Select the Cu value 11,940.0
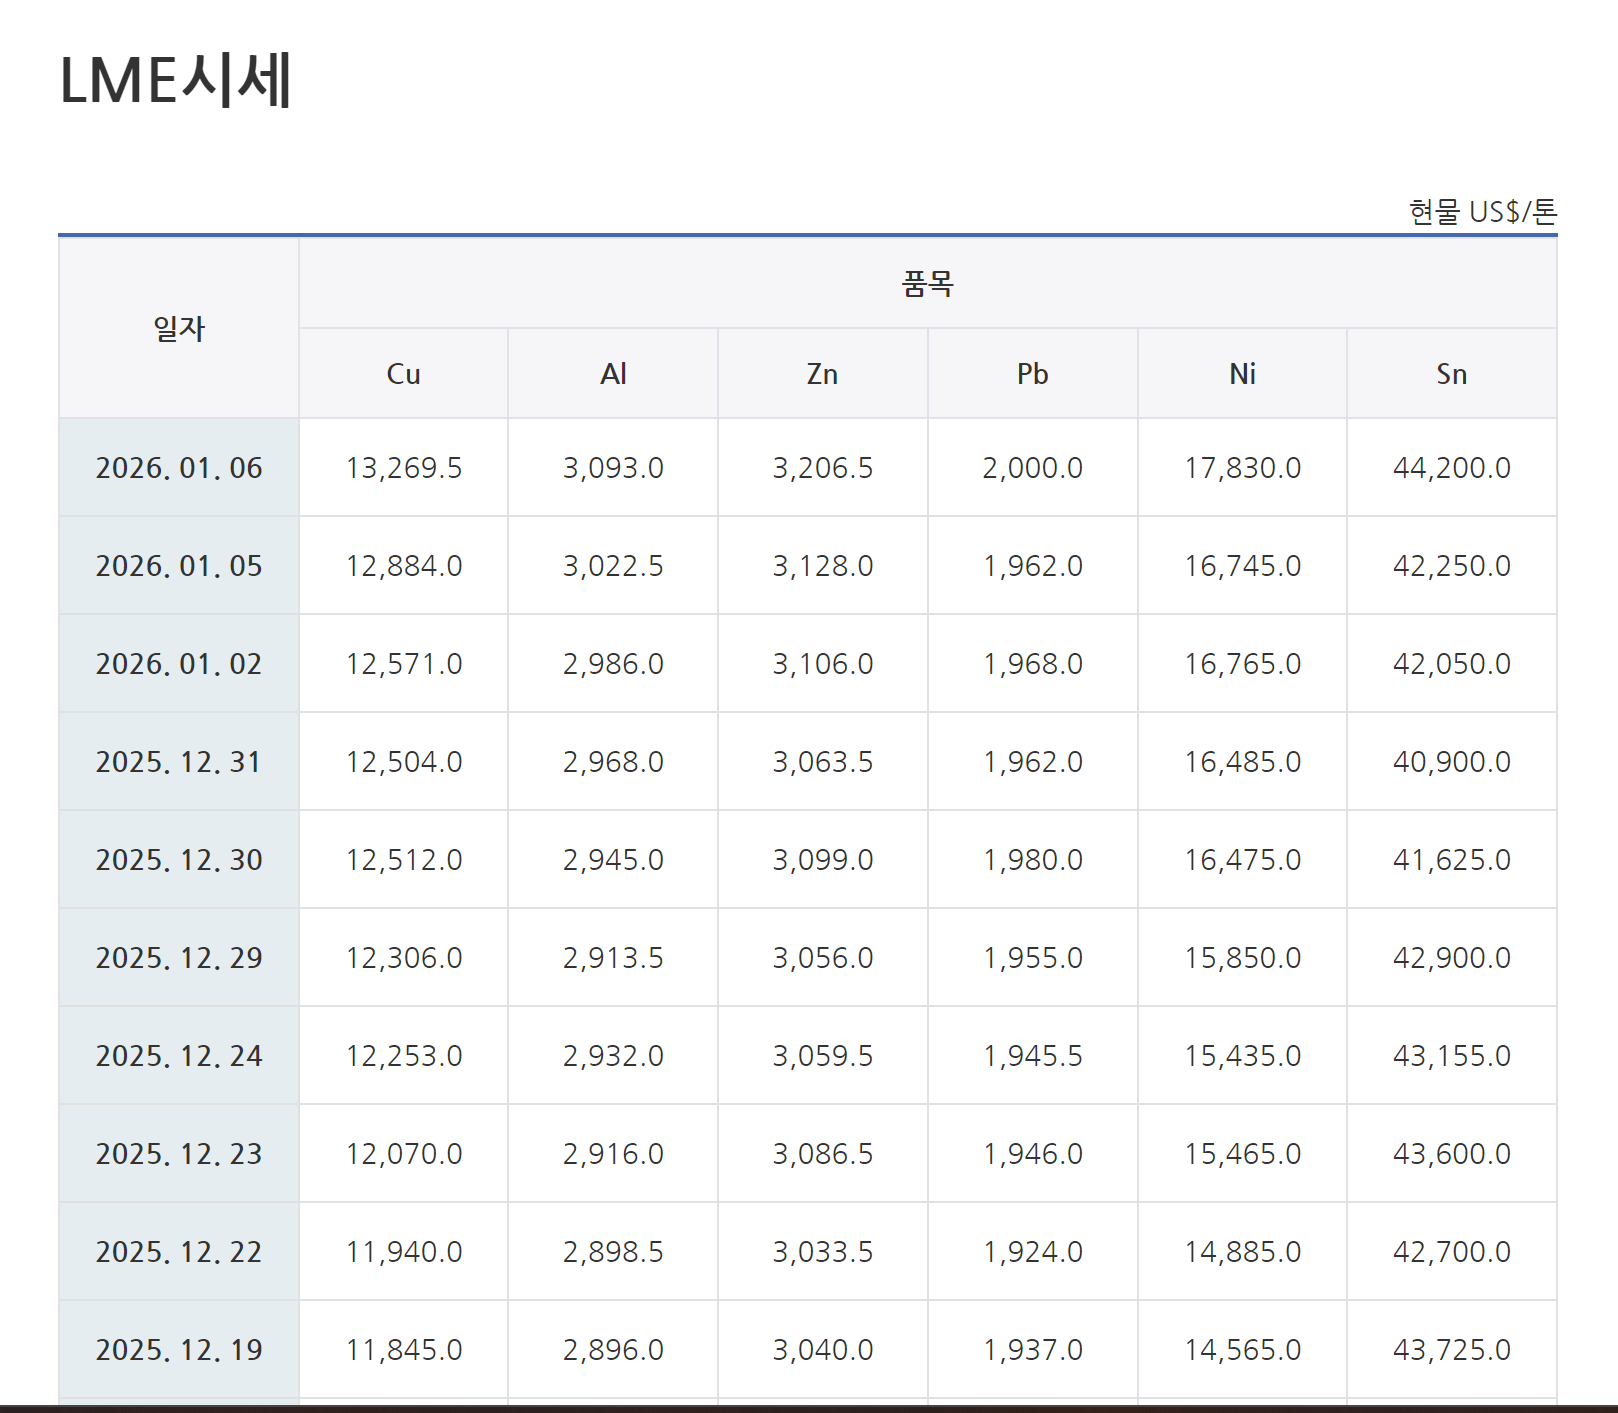Screen dimensions: 1618x1413 coord(404,1252)
